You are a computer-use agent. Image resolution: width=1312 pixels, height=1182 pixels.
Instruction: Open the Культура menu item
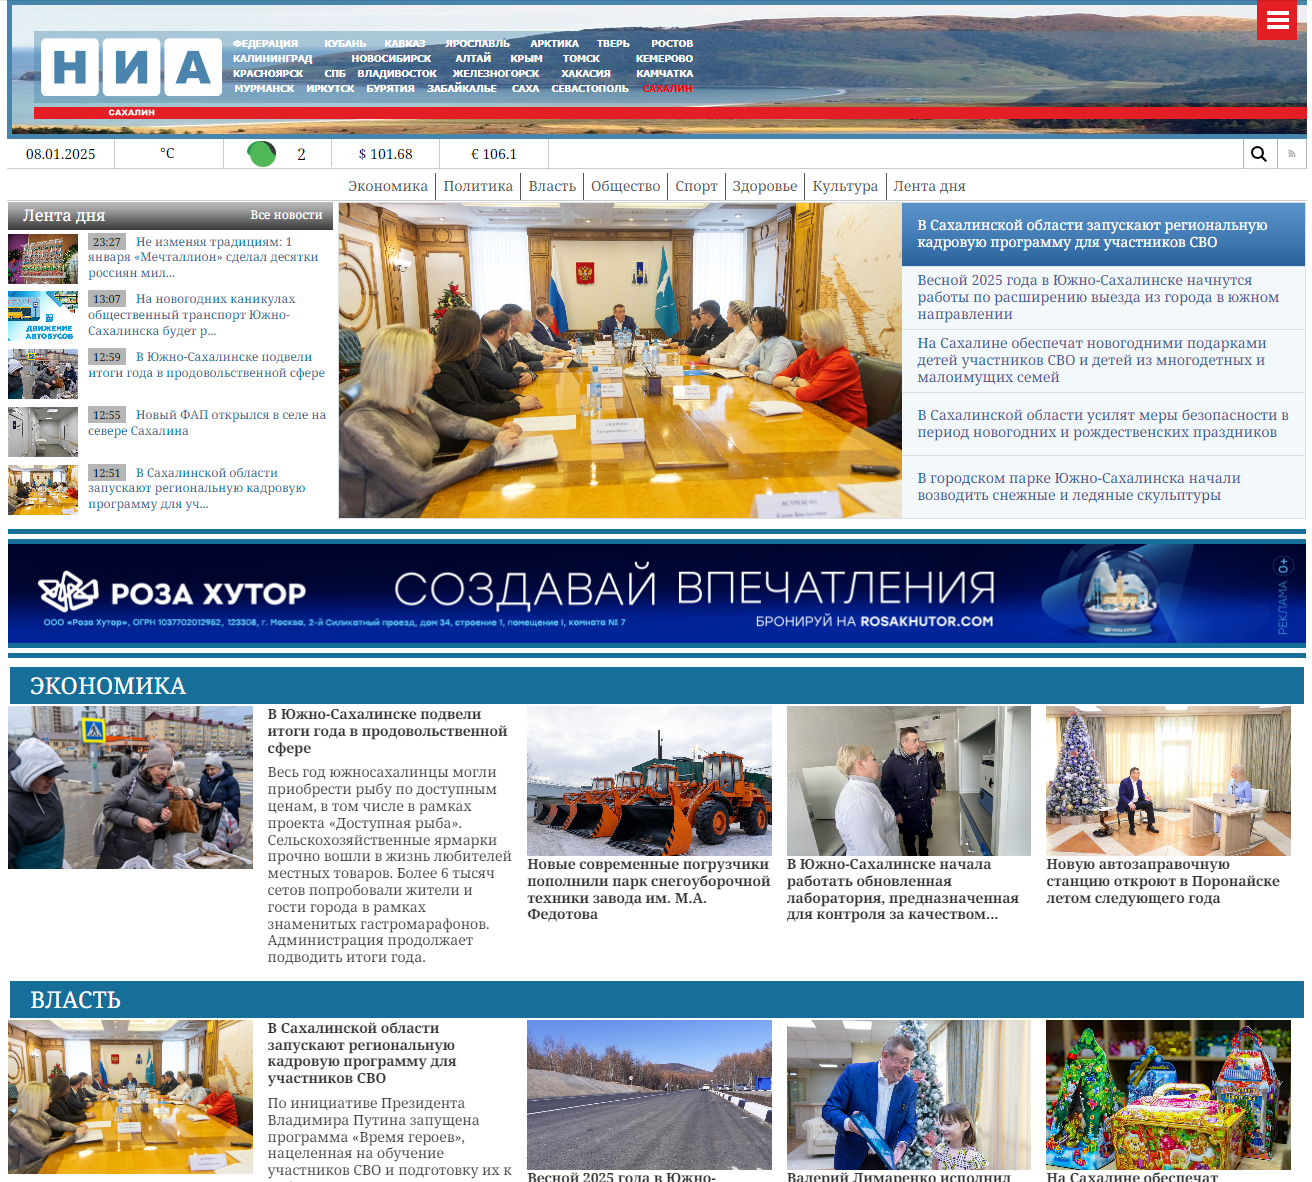click(x=845, y=186)
